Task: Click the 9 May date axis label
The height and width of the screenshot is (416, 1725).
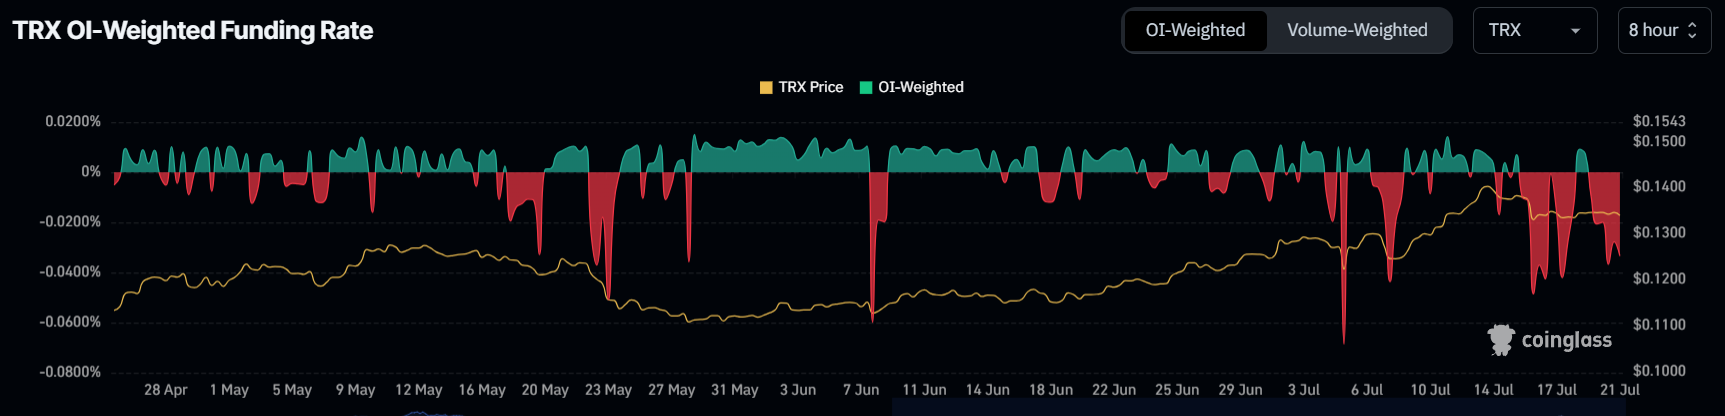Action: click(x=355, y=390)
